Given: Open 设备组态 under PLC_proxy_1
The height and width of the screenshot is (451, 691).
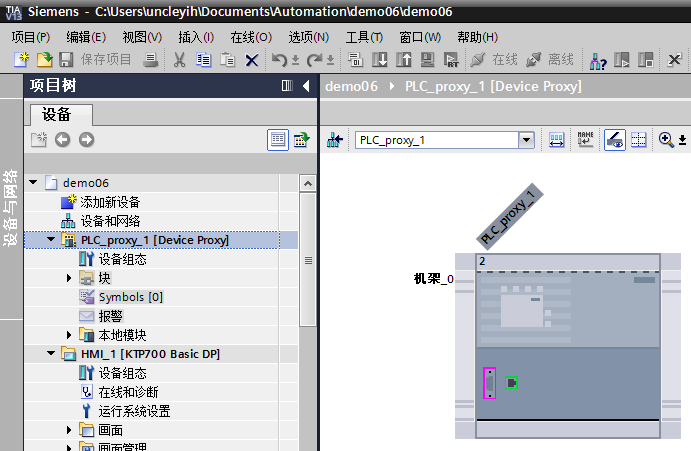Looking at the screenshot, I should pos(123,259).
